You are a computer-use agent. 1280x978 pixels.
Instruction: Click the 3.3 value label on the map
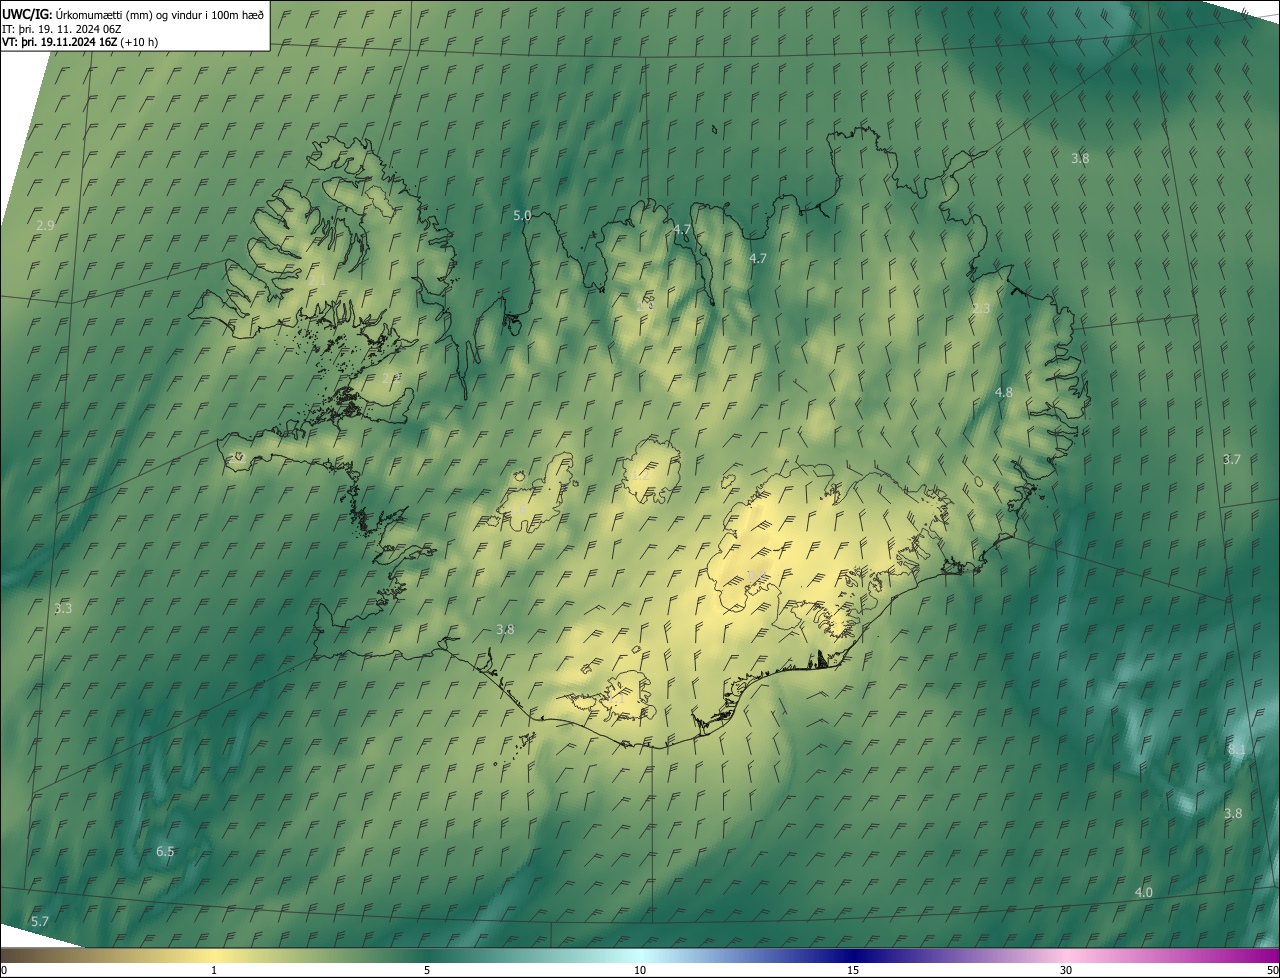[63, 609]
